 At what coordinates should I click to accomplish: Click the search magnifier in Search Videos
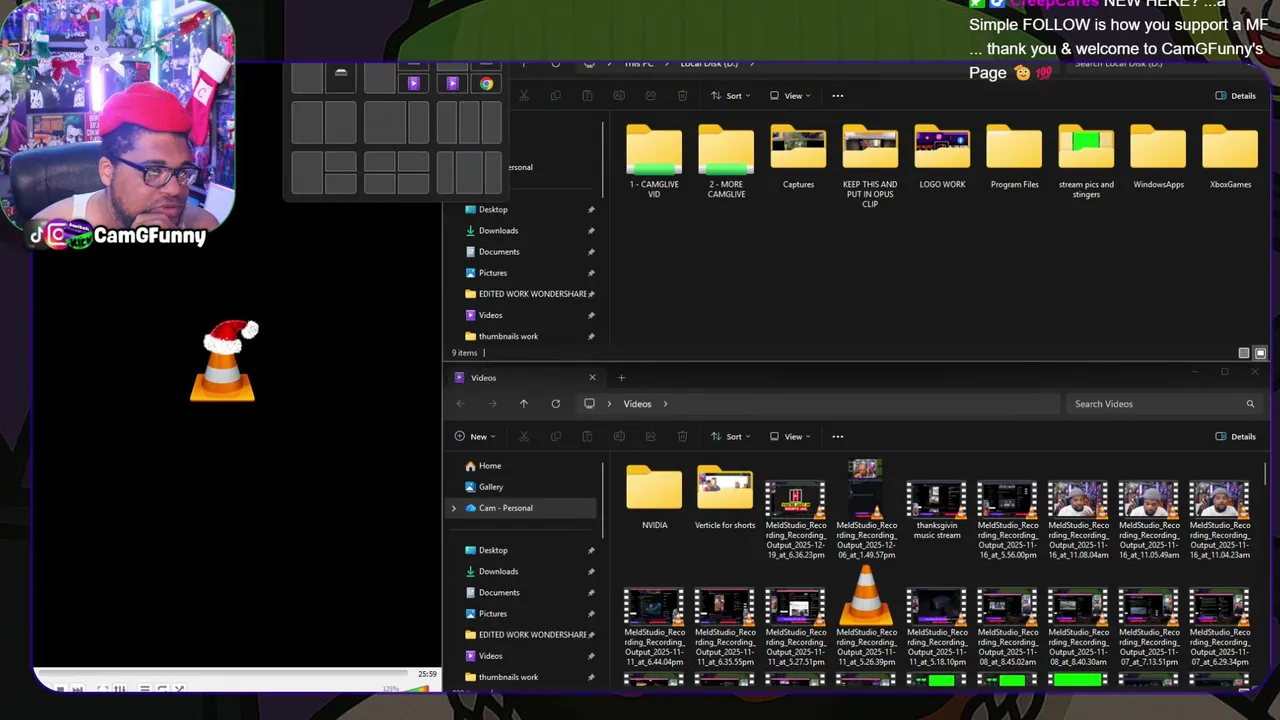1250,404
